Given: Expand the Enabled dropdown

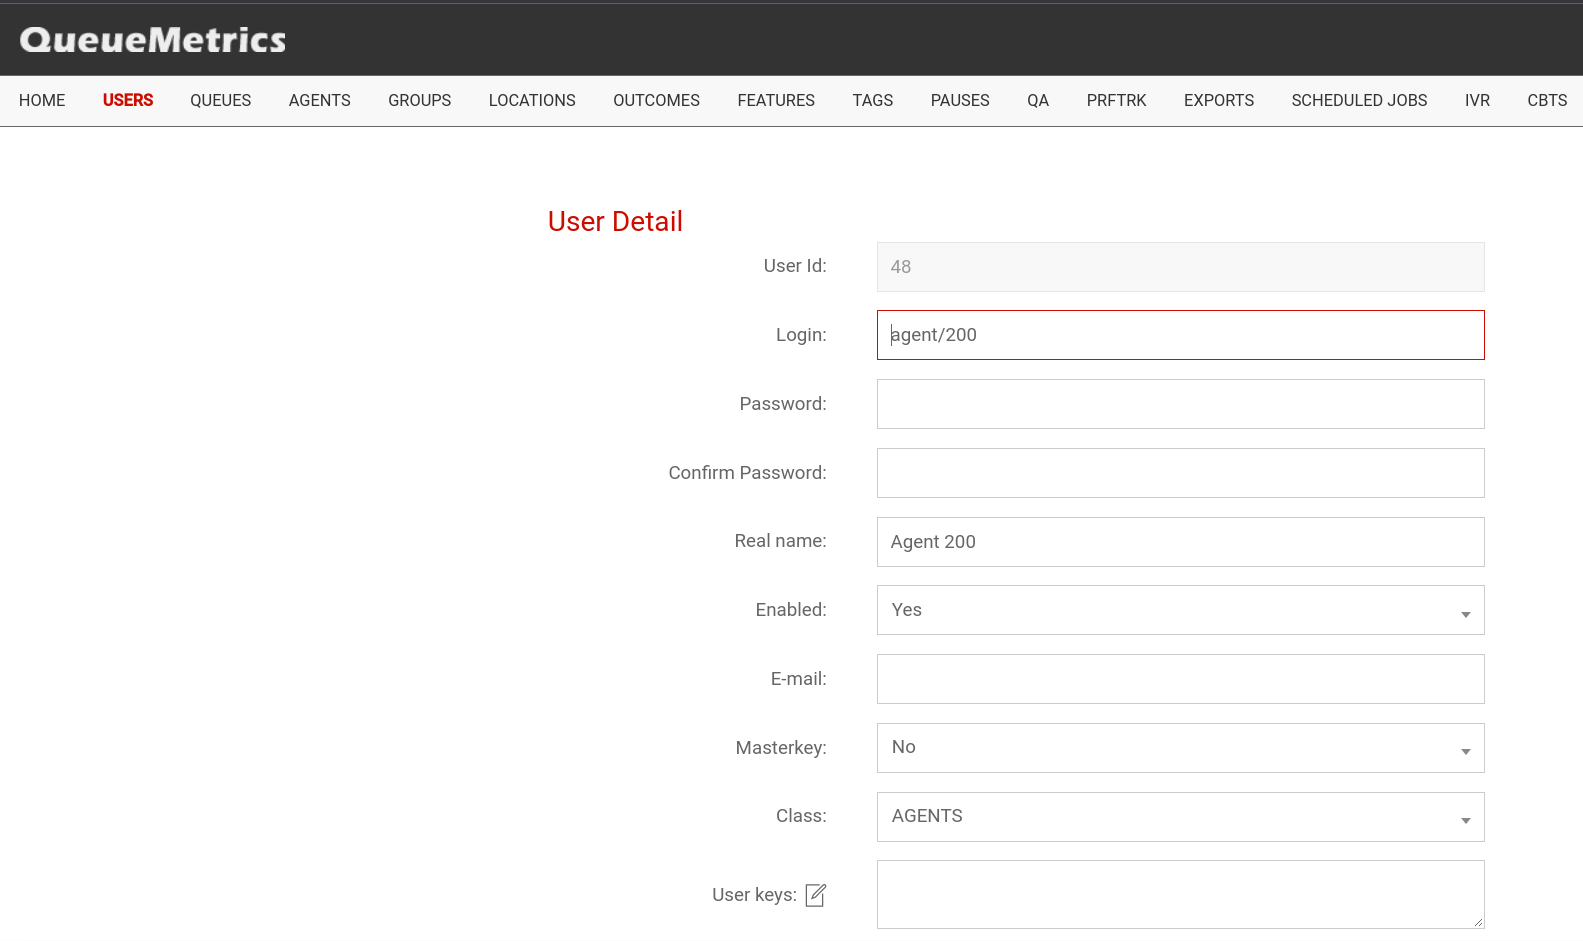Looking at the screenshot, I should (1181, 610).
